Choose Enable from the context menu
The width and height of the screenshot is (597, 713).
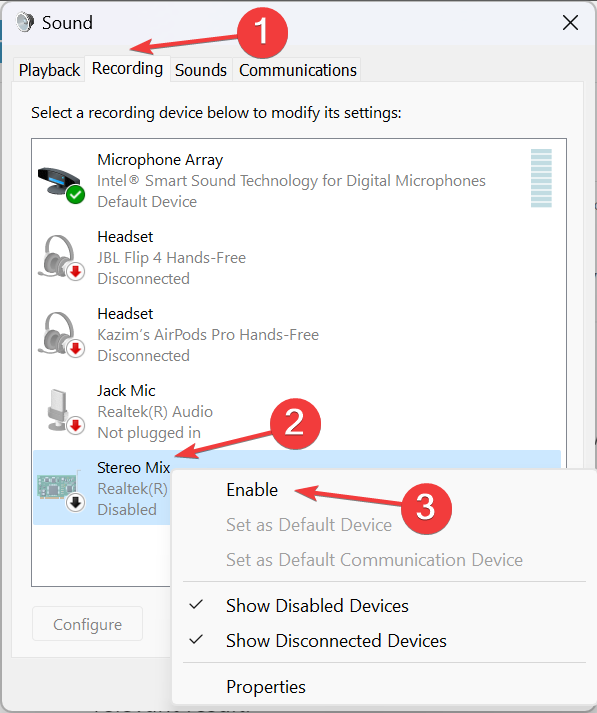point(252,490)
